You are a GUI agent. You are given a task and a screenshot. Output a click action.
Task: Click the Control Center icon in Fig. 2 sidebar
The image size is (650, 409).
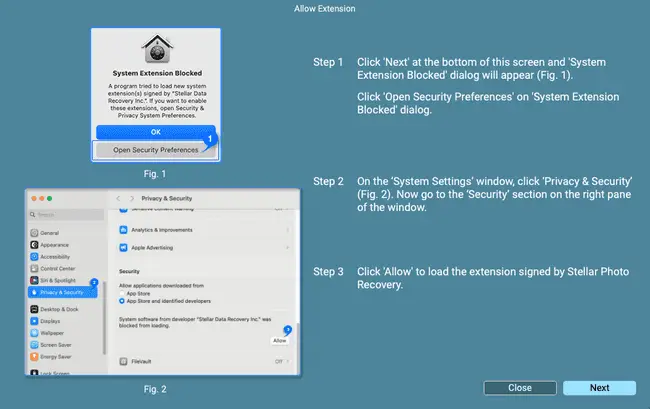(x=34, y=269)
